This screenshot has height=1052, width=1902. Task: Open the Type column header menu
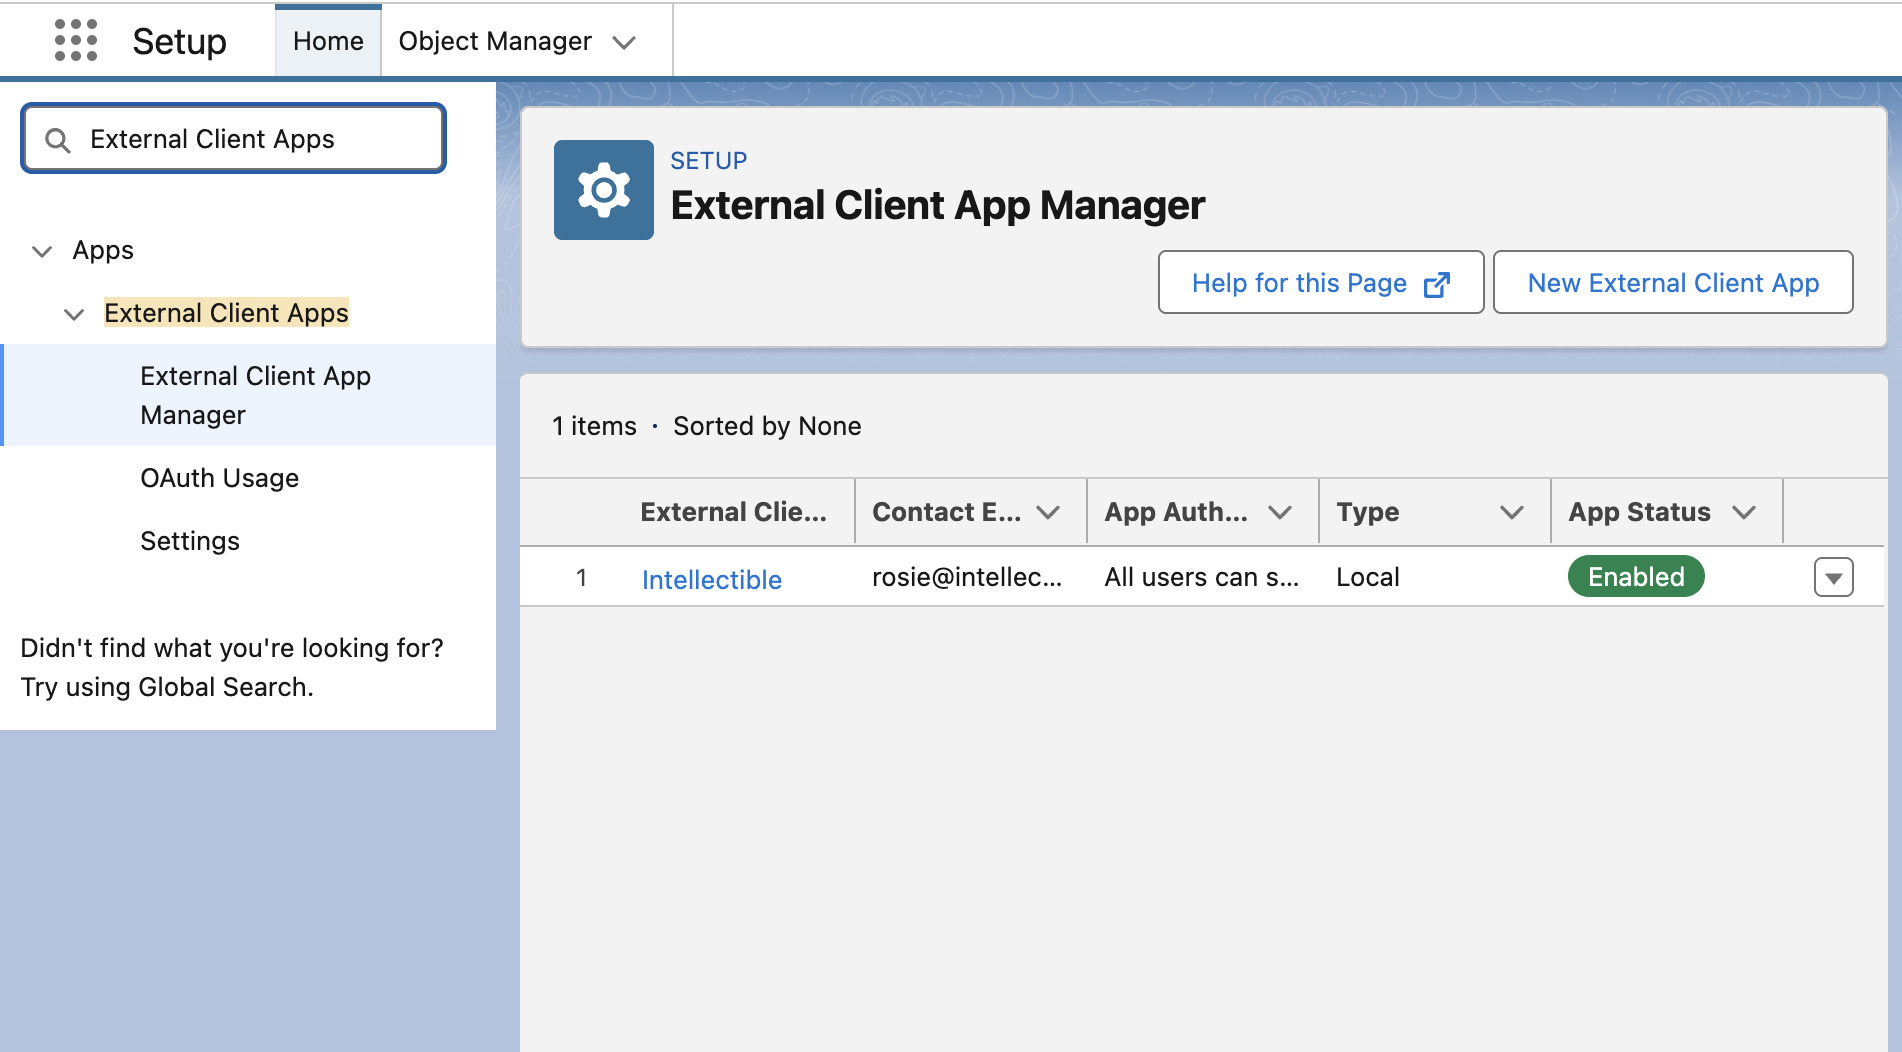(1511, 511)
